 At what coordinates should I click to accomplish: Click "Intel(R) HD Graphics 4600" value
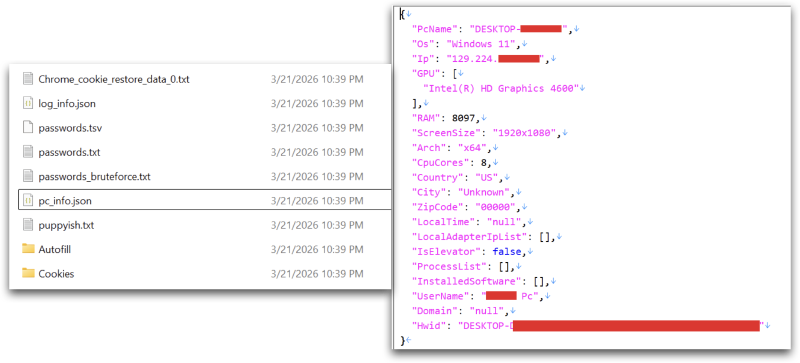[501, 88]
